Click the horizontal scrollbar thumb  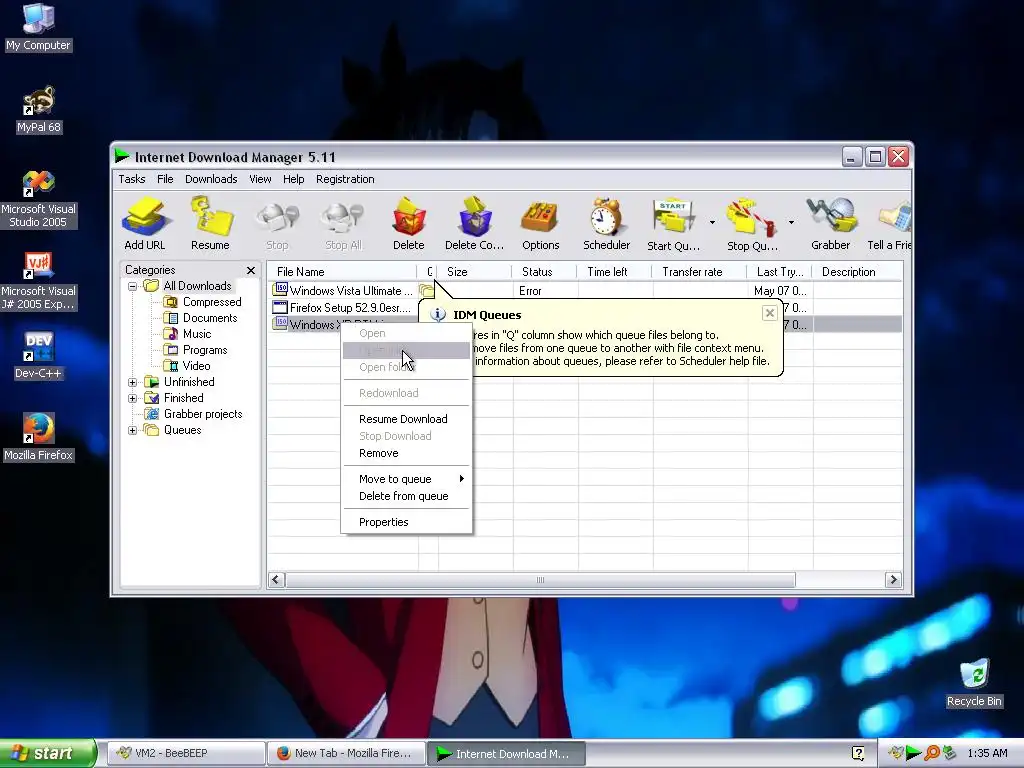point(541,580)
